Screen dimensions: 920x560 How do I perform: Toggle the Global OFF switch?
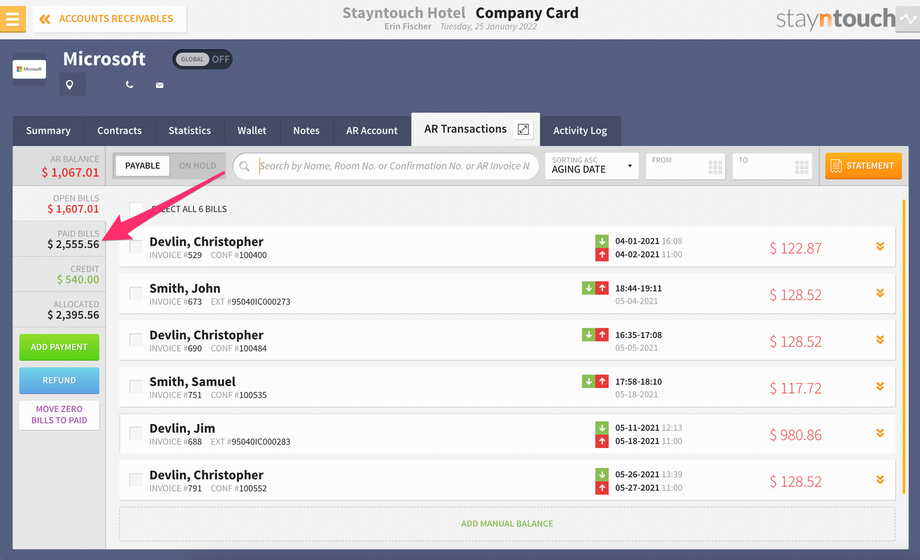coord(202,59)
